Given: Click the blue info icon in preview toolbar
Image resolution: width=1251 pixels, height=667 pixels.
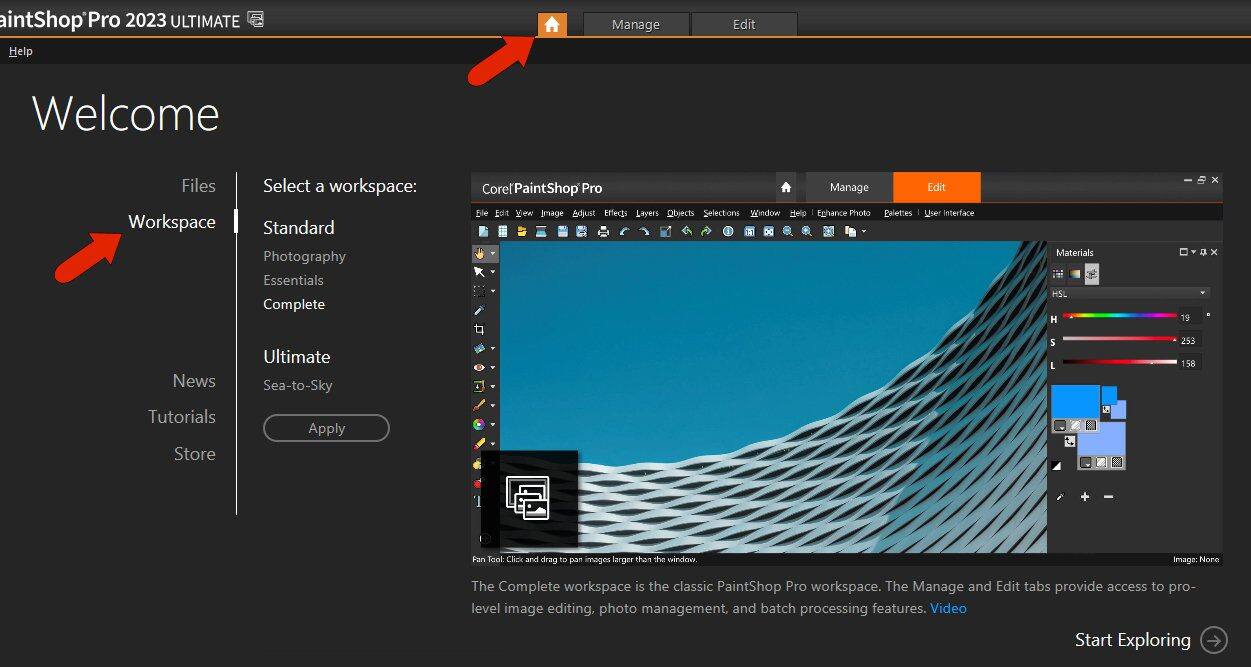Looking at the screenshot, I should [x=728, y=231].
